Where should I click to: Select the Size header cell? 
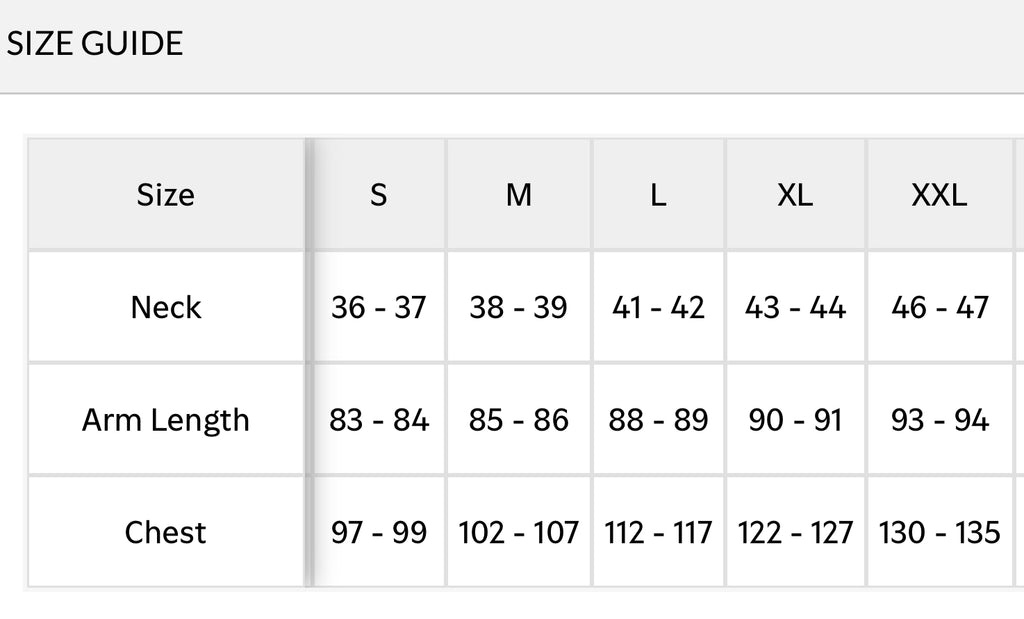[166, 195]
